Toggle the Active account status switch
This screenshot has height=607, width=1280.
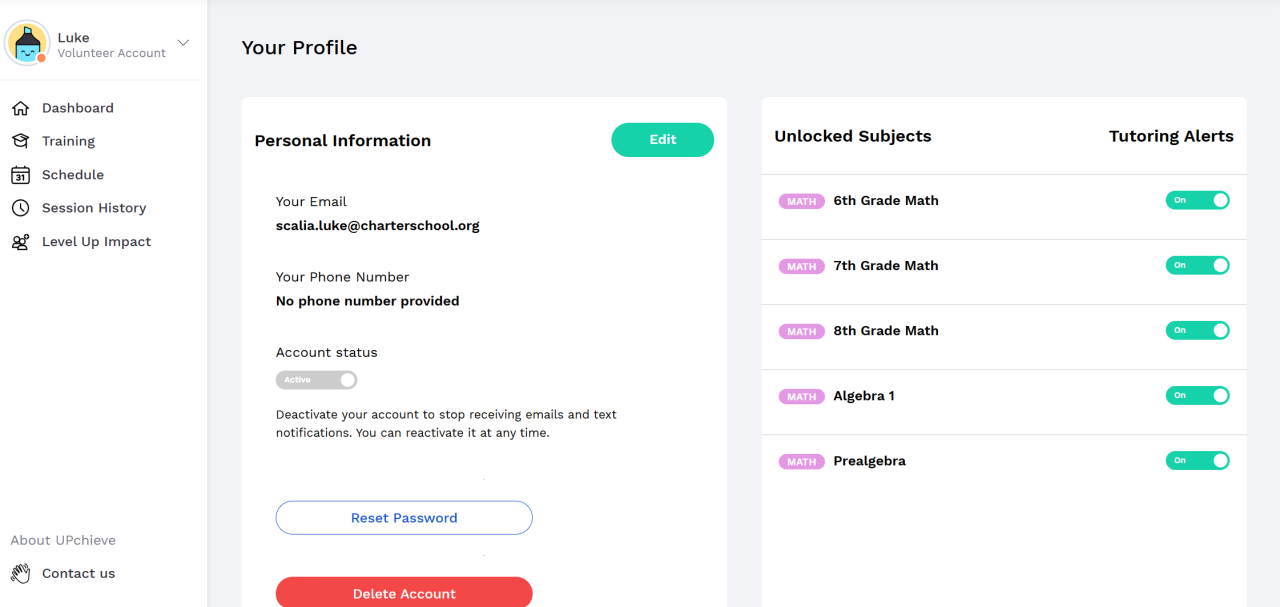316,380
